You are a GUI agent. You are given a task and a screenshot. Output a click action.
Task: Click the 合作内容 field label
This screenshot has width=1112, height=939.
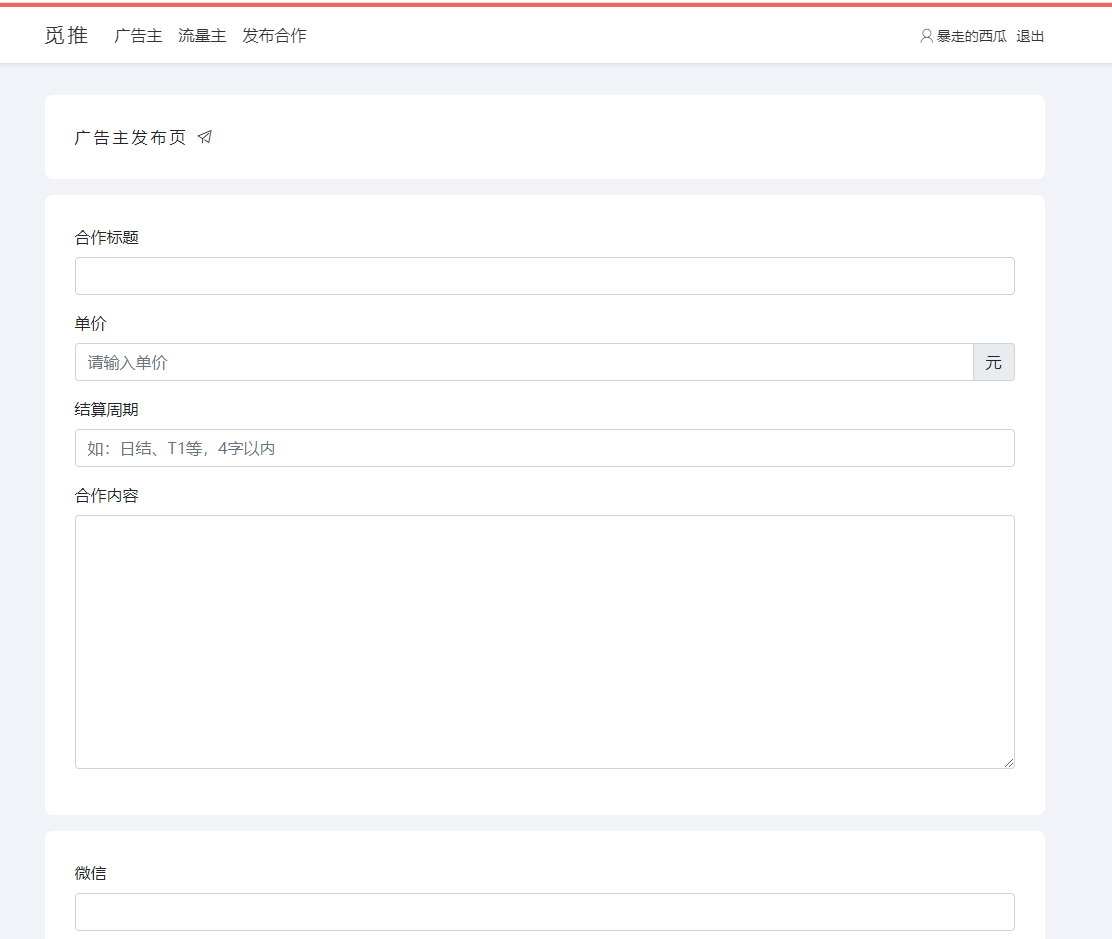pos(106,496)
